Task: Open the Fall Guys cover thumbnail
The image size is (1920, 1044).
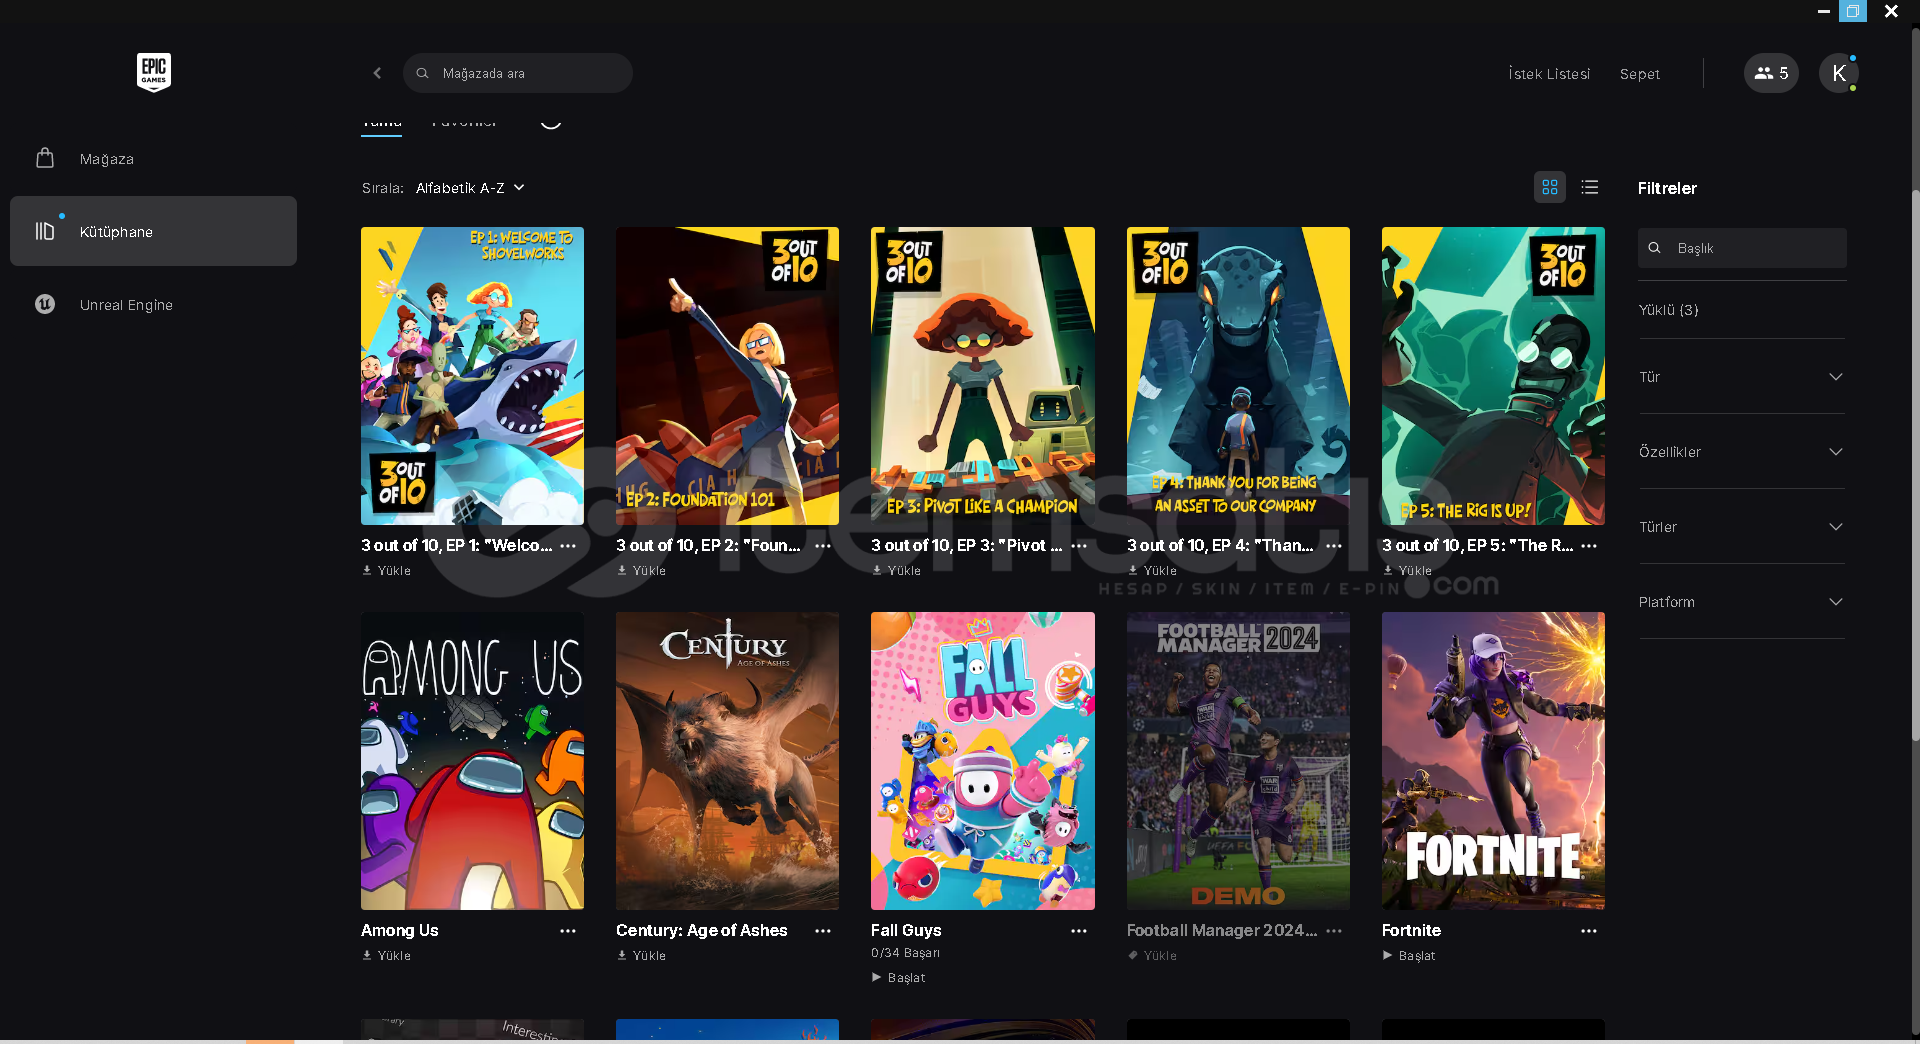Action: tap(983, 761)
